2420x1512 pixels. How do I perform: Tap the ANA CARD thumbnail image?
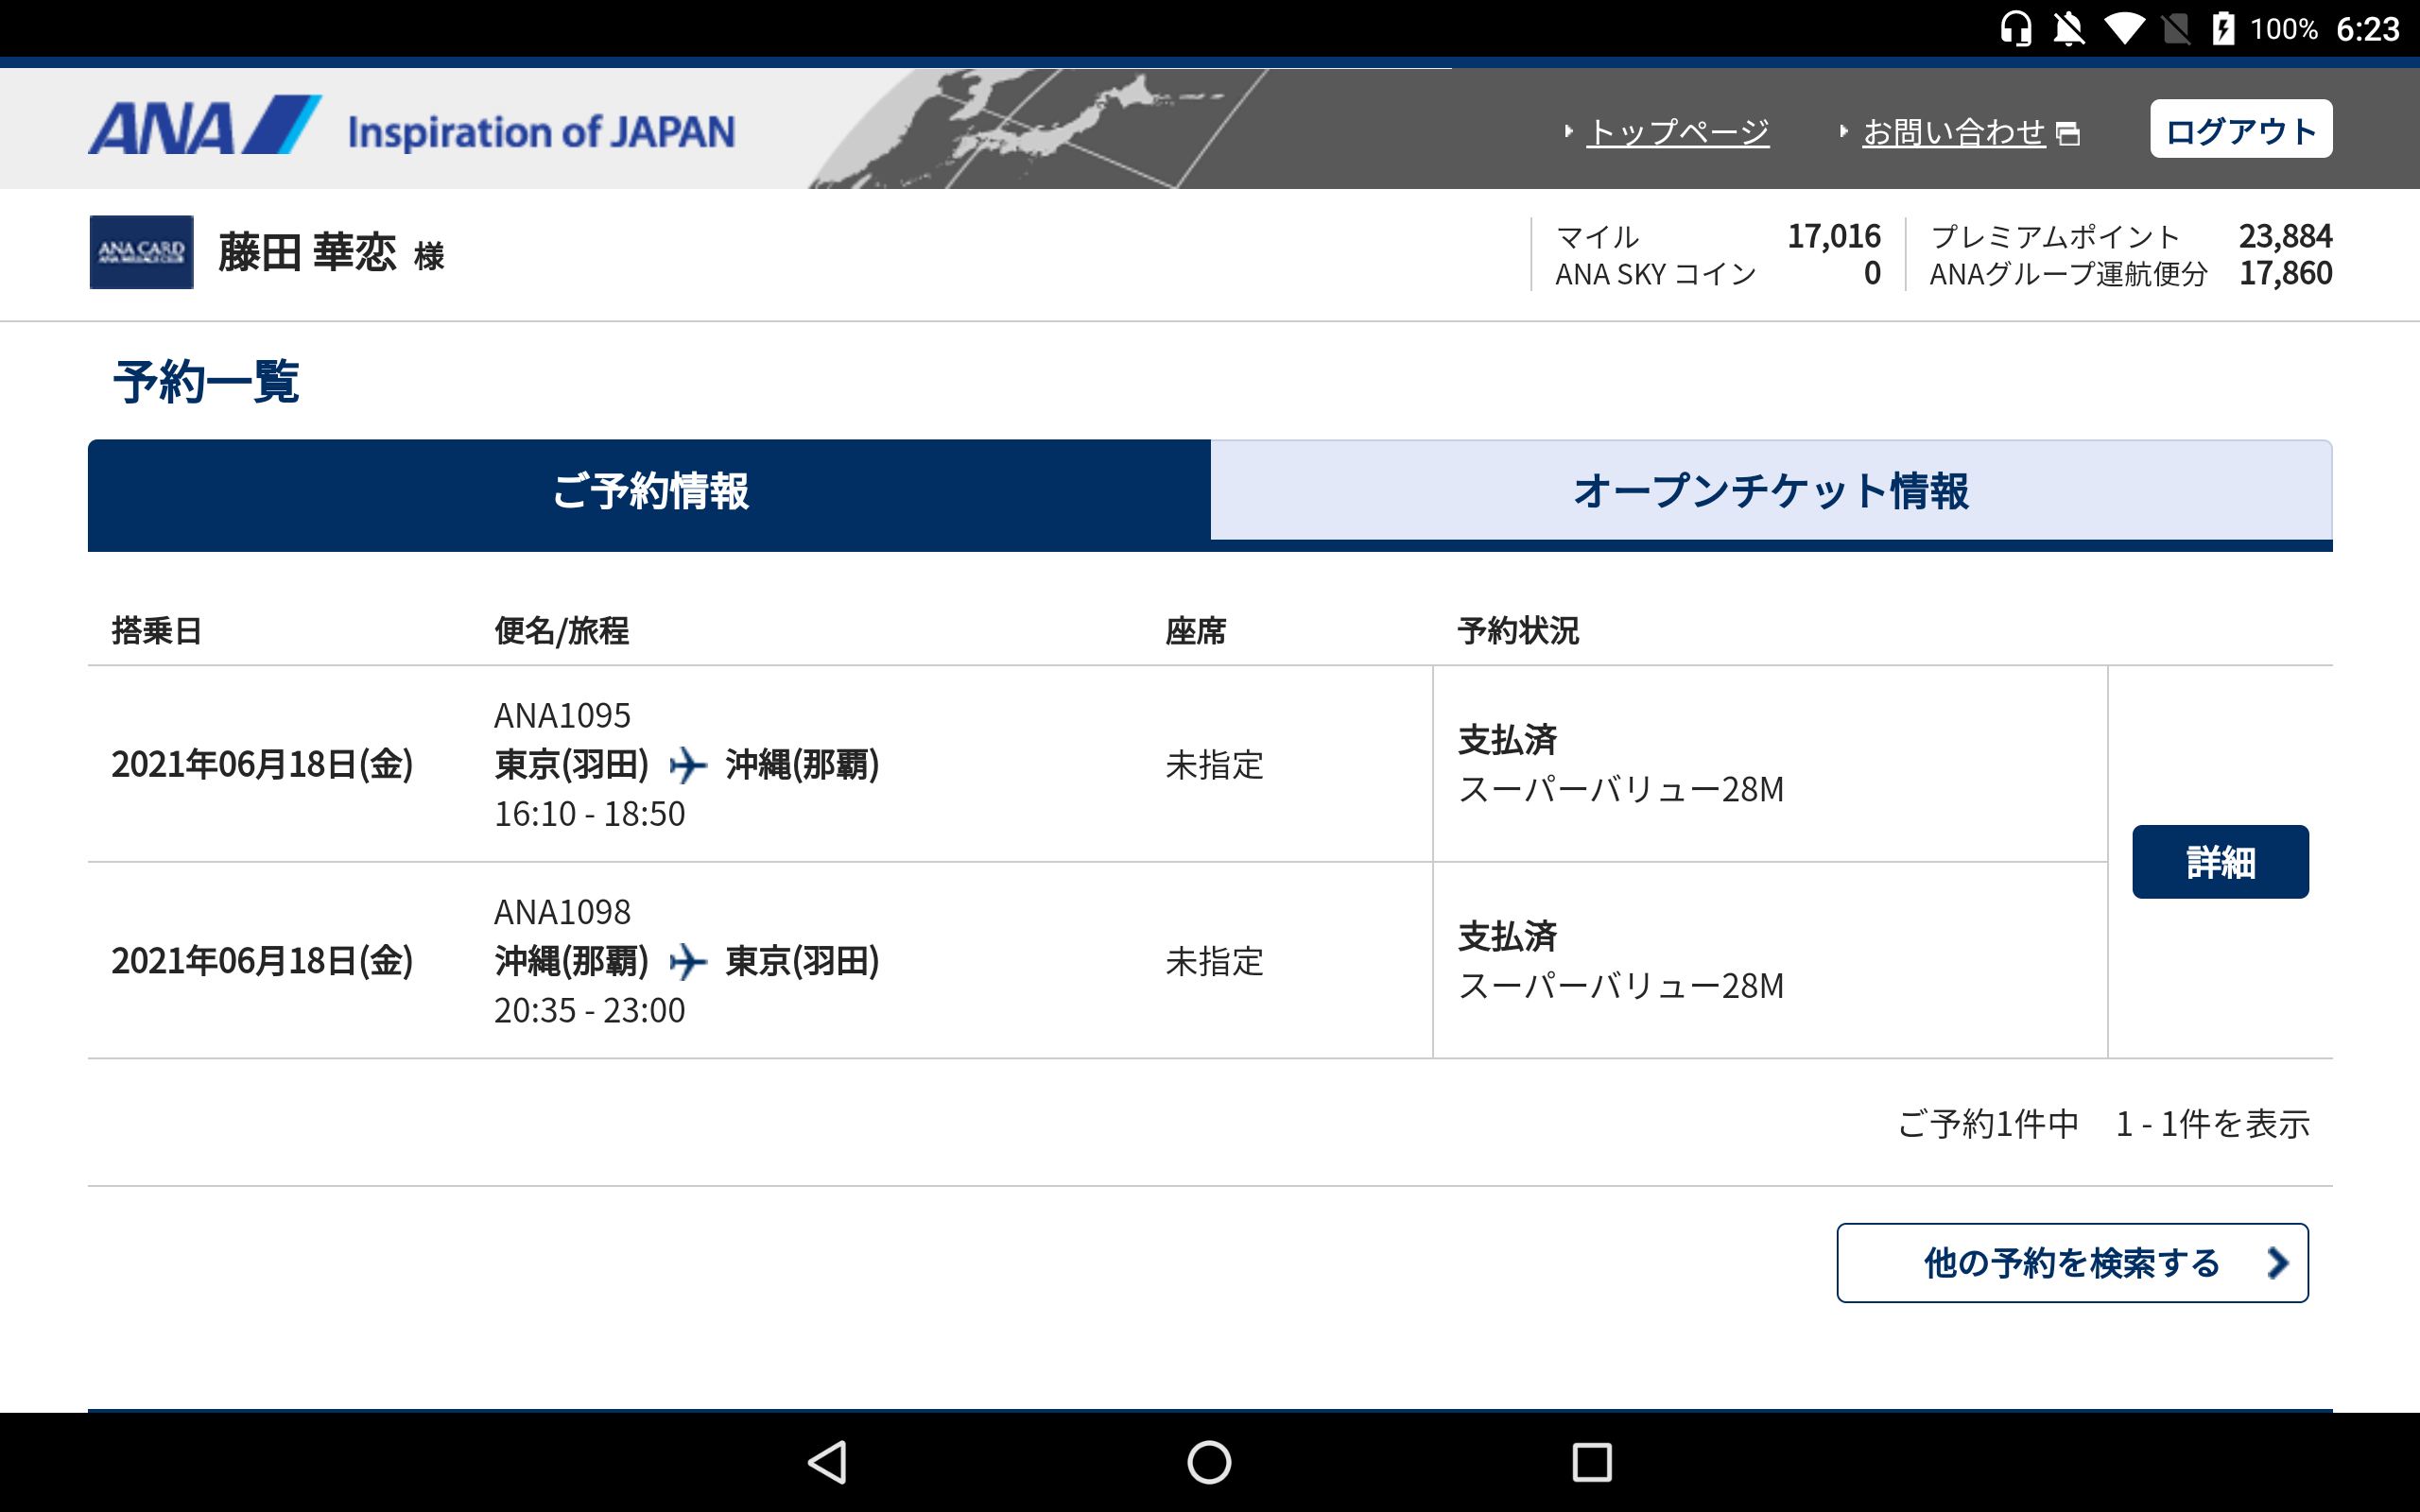click(141, 252)
